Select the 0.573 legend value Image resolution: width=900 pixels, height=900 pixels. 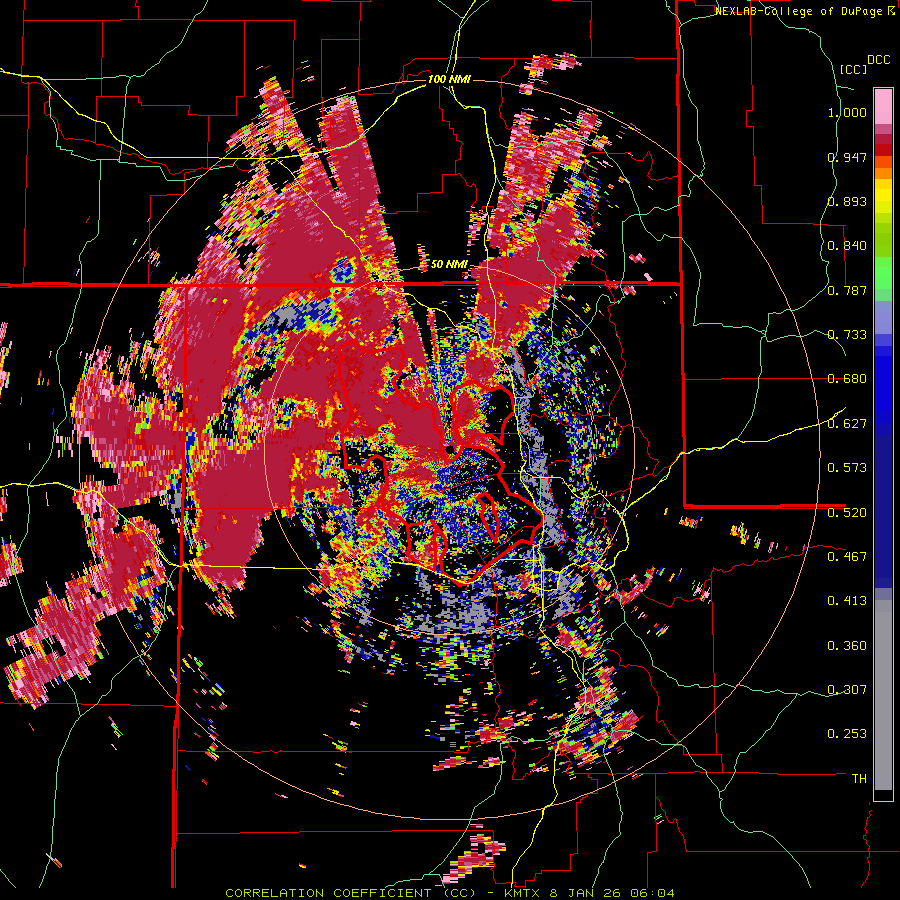pos(847,468)
